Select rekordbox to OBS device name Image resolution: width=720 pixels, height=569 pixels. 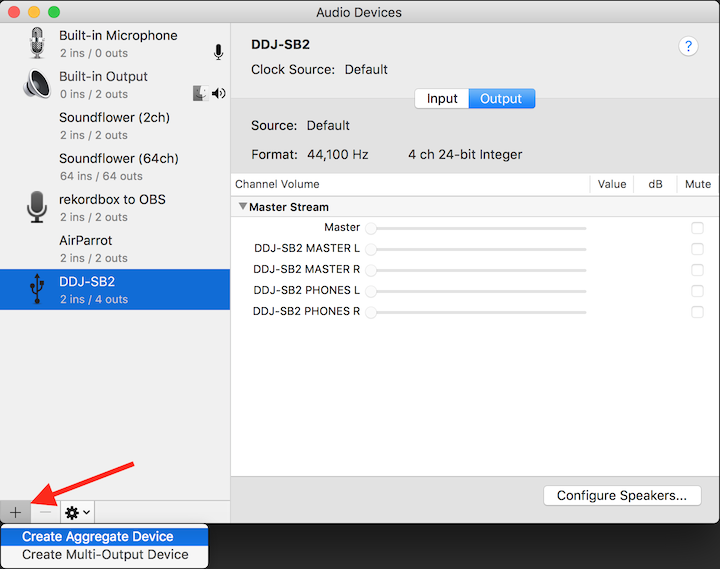[x=112, y=199]
